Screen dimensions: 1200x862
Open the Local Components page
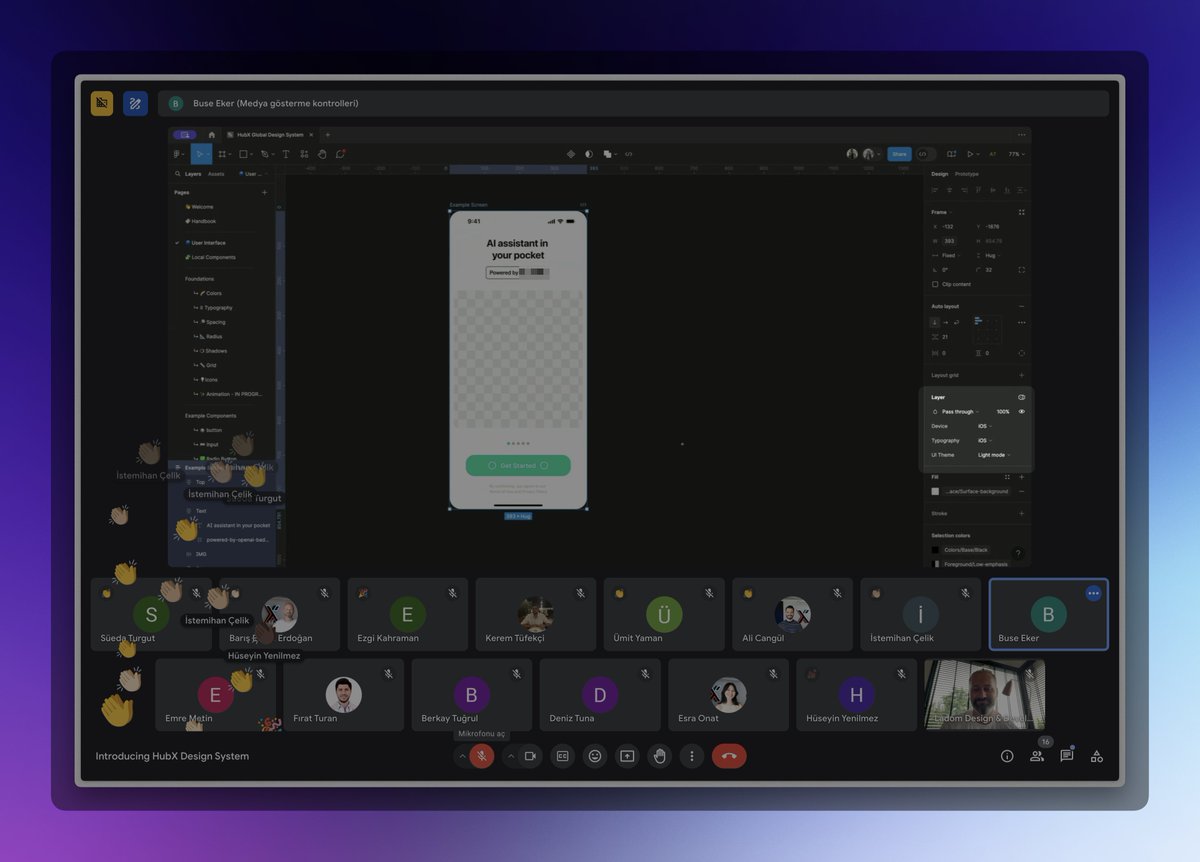[x=213, y=257]
